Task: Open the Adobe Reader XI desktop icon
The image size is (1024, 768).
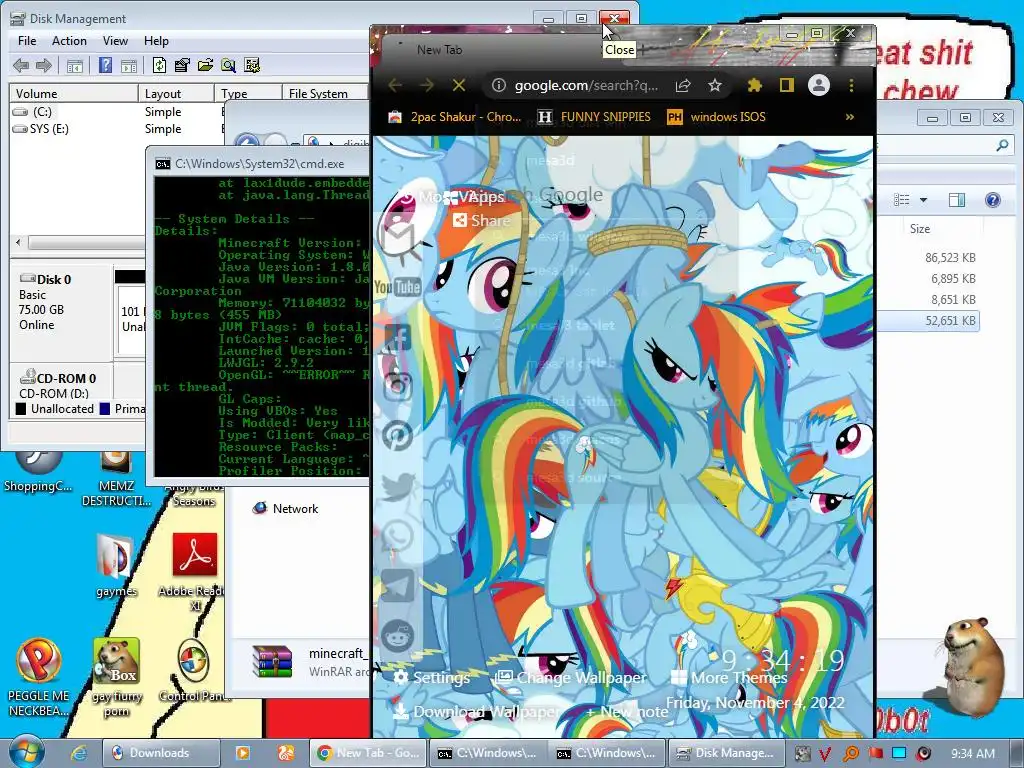Action: (194, 571)
